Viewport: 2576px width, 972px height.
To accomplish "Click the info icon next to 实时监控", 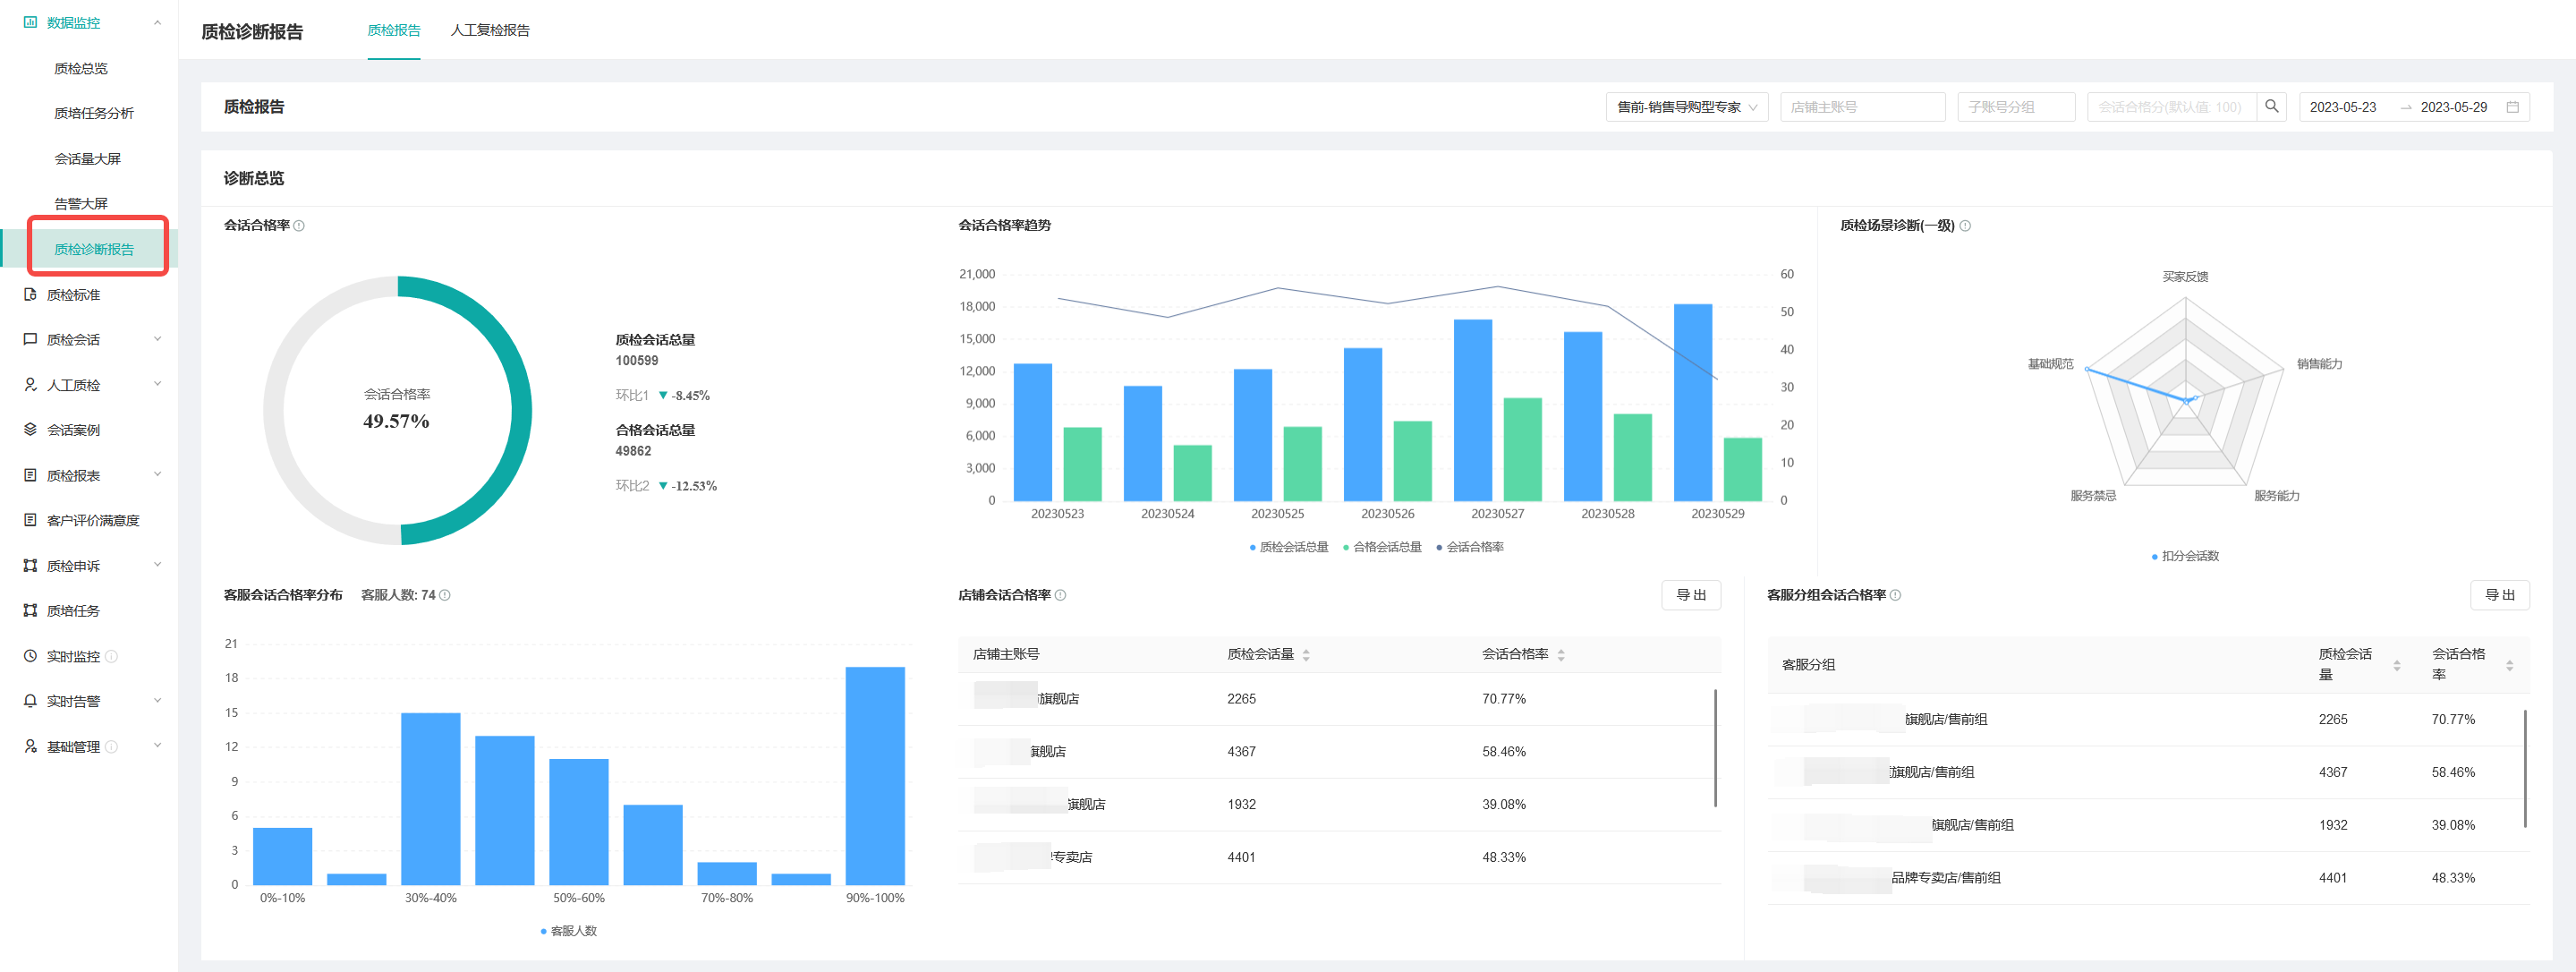I will 111,656.
